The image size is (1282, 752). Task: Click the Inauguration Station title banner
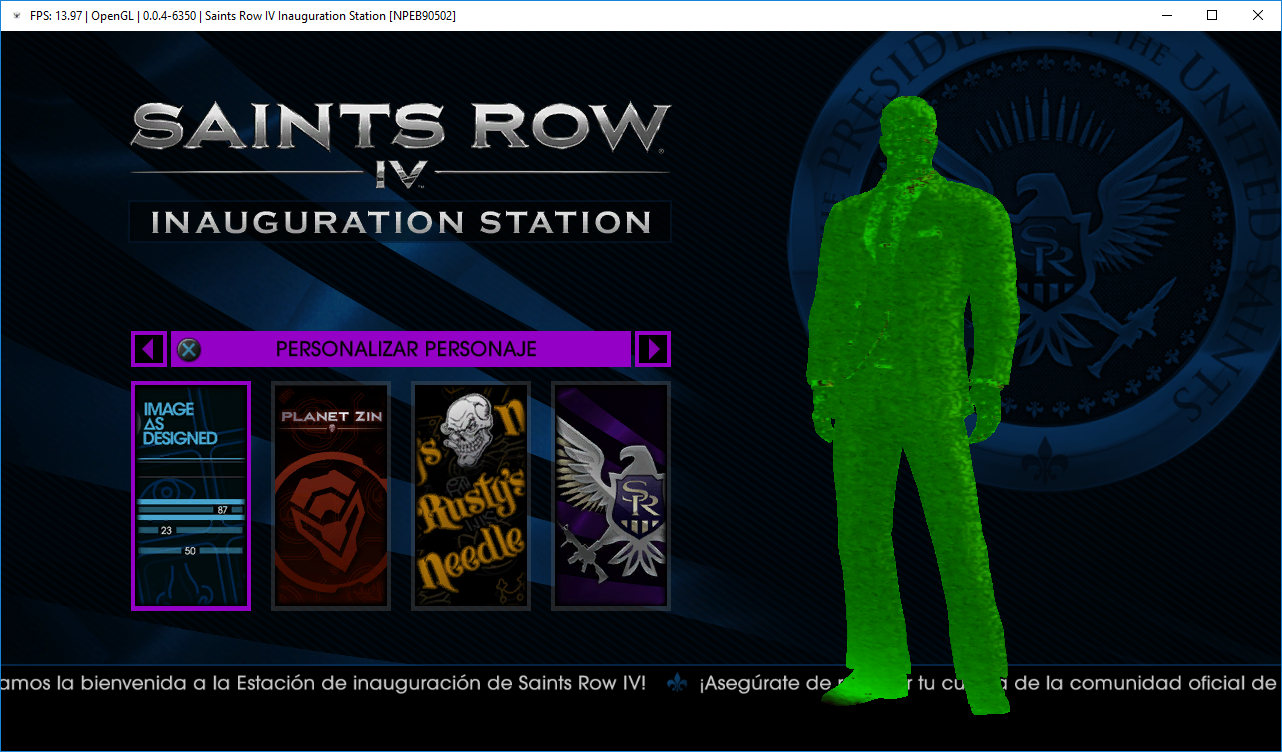(x=400, y=222)
